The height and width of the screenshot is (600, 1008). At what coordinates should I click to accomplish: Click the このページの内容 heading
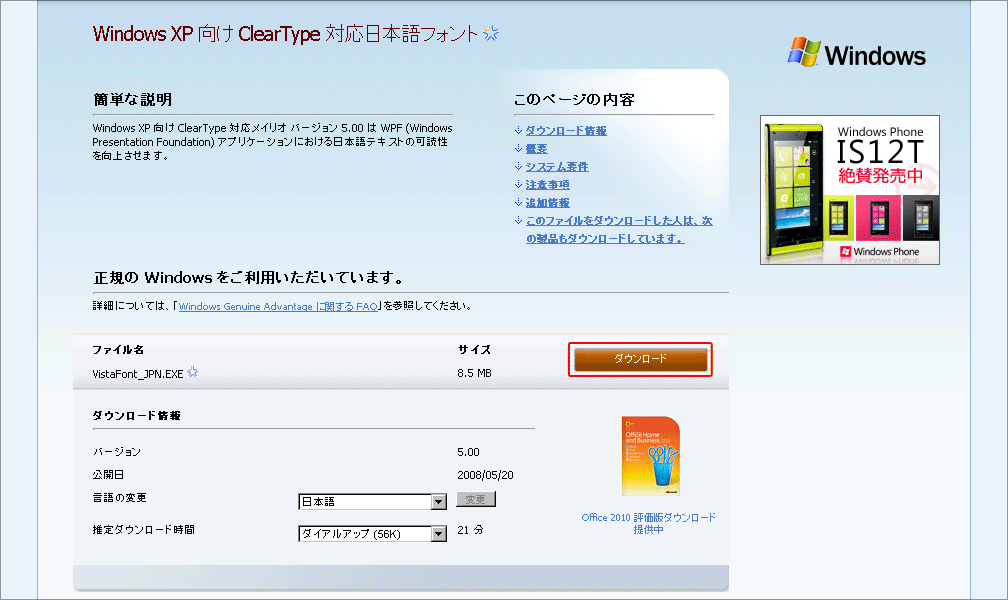(x=574, y=100)
